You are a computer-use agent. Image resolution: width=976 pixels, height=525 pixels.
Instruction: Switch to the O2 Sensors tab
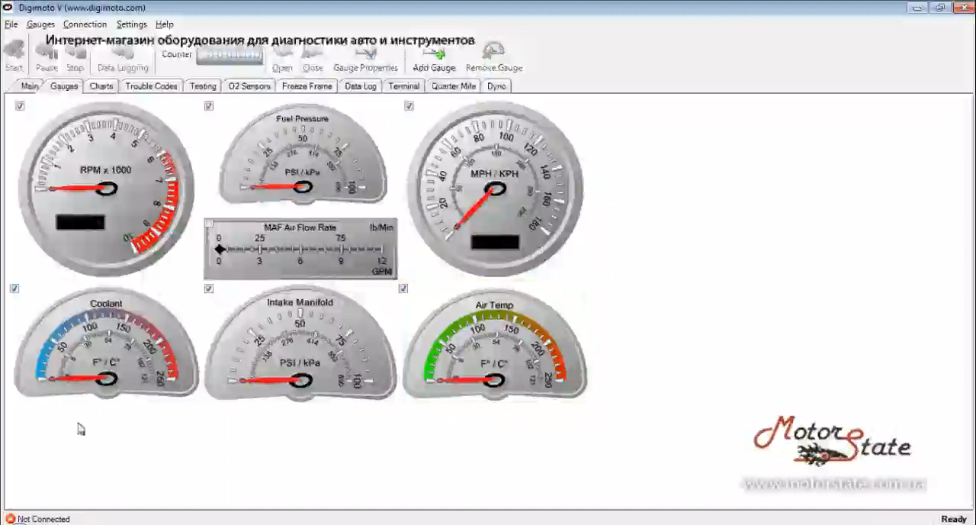tap(249, 86)
